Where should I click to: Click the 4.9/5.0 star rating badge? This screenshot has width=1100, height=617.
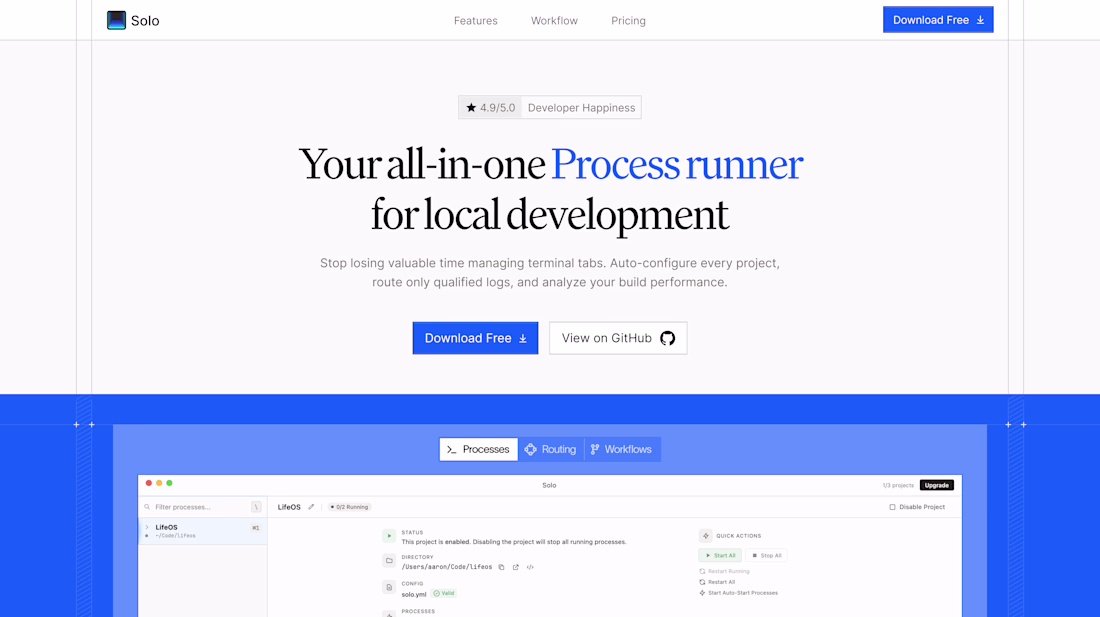(490, 107)
